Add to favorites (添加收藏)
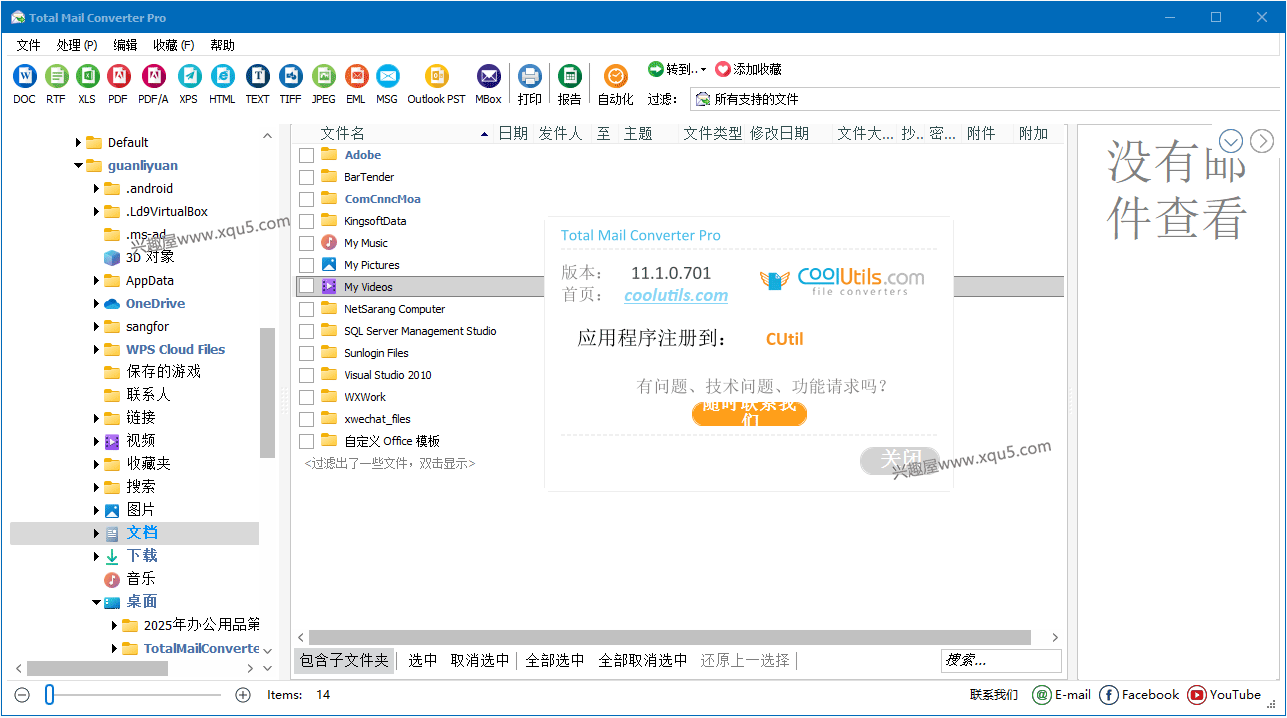 [x=748, y=69]
